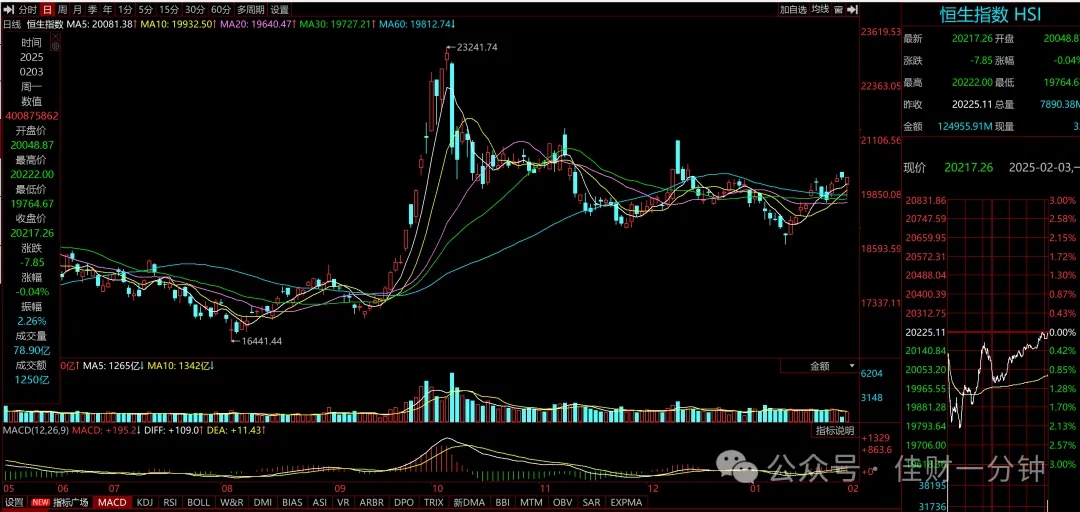Select the MACD indicator tab
This screenshot has height=512, width=1080.
(x=112, y=502)
